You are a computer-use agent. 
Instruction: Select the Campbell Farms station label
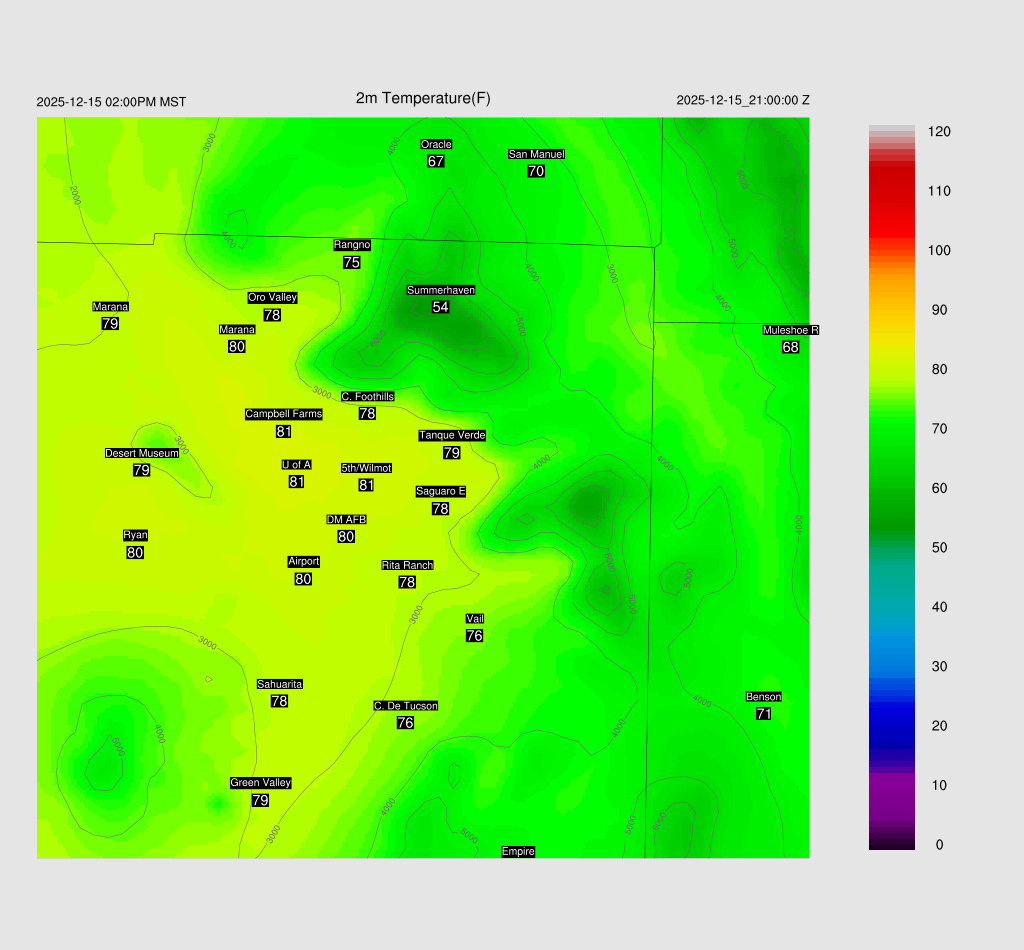coord(284,414)
